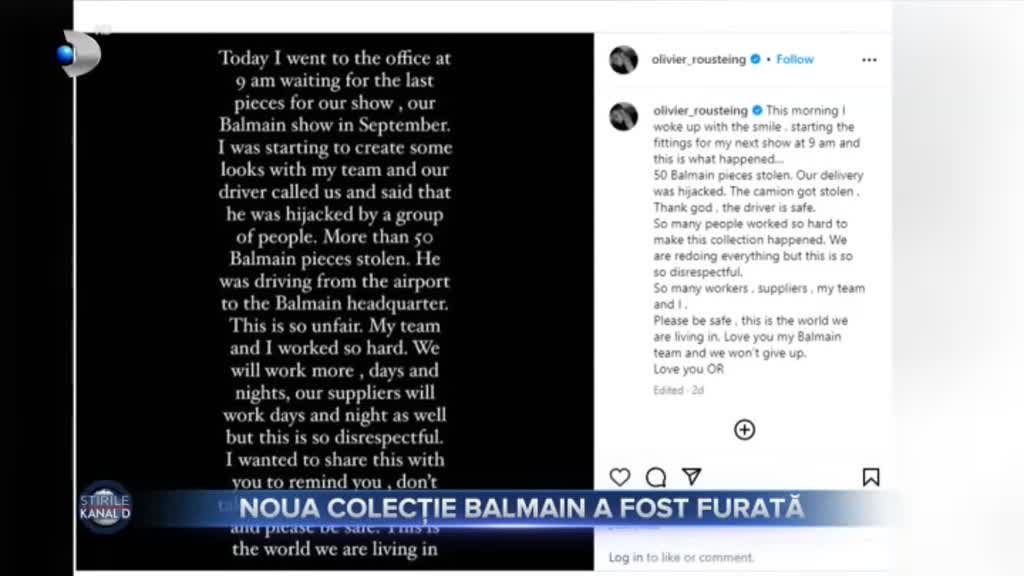Share the post with the paper plane icon

(x=691, y=477)
